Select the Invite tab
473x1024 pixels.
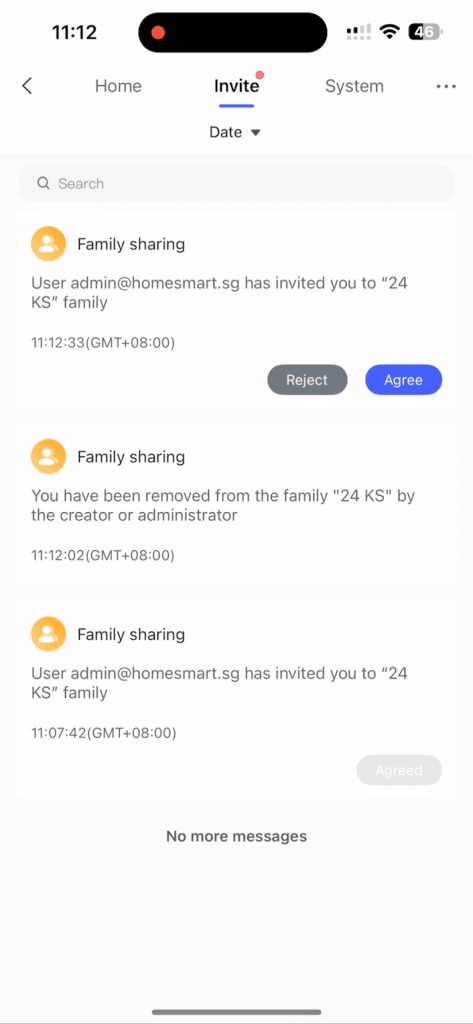tap(236, 86)
